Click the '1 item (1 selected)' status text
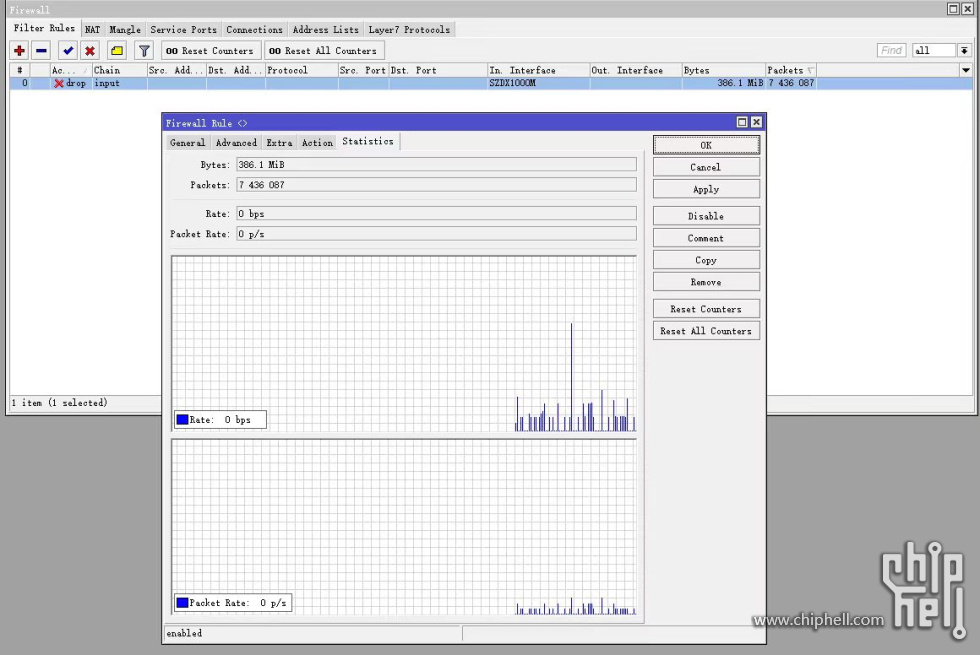Viewport: 980px width, 655px height. (59, 403)
